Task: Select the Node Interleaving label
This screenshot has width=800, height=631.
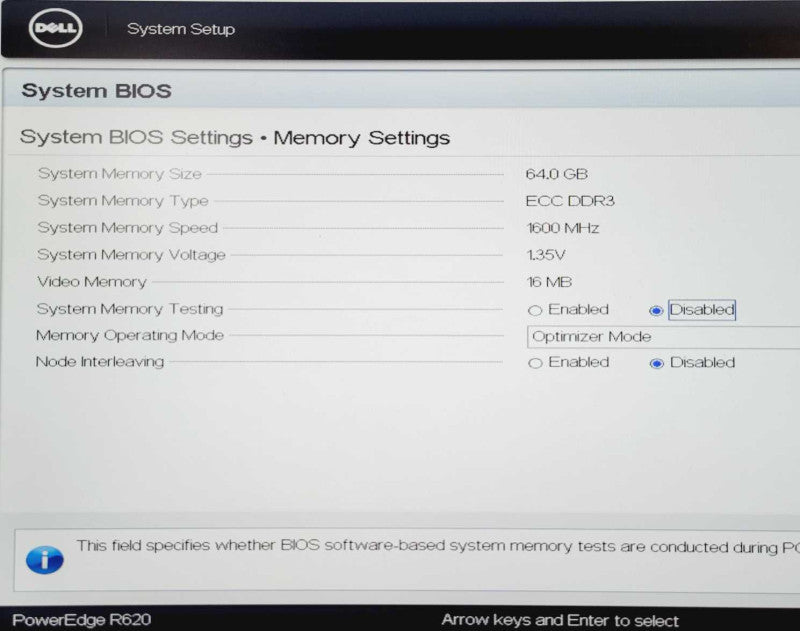Action: click(100, 362)
